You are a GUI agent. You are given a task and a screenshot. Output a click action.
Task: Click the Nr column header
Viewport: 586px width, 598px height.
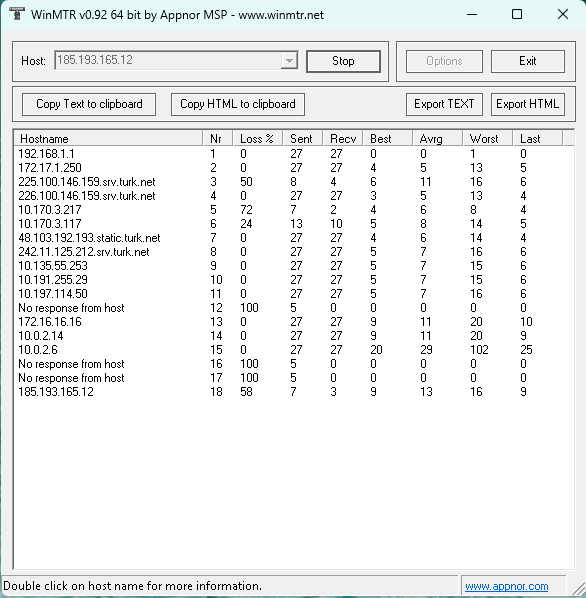point(218,138)
